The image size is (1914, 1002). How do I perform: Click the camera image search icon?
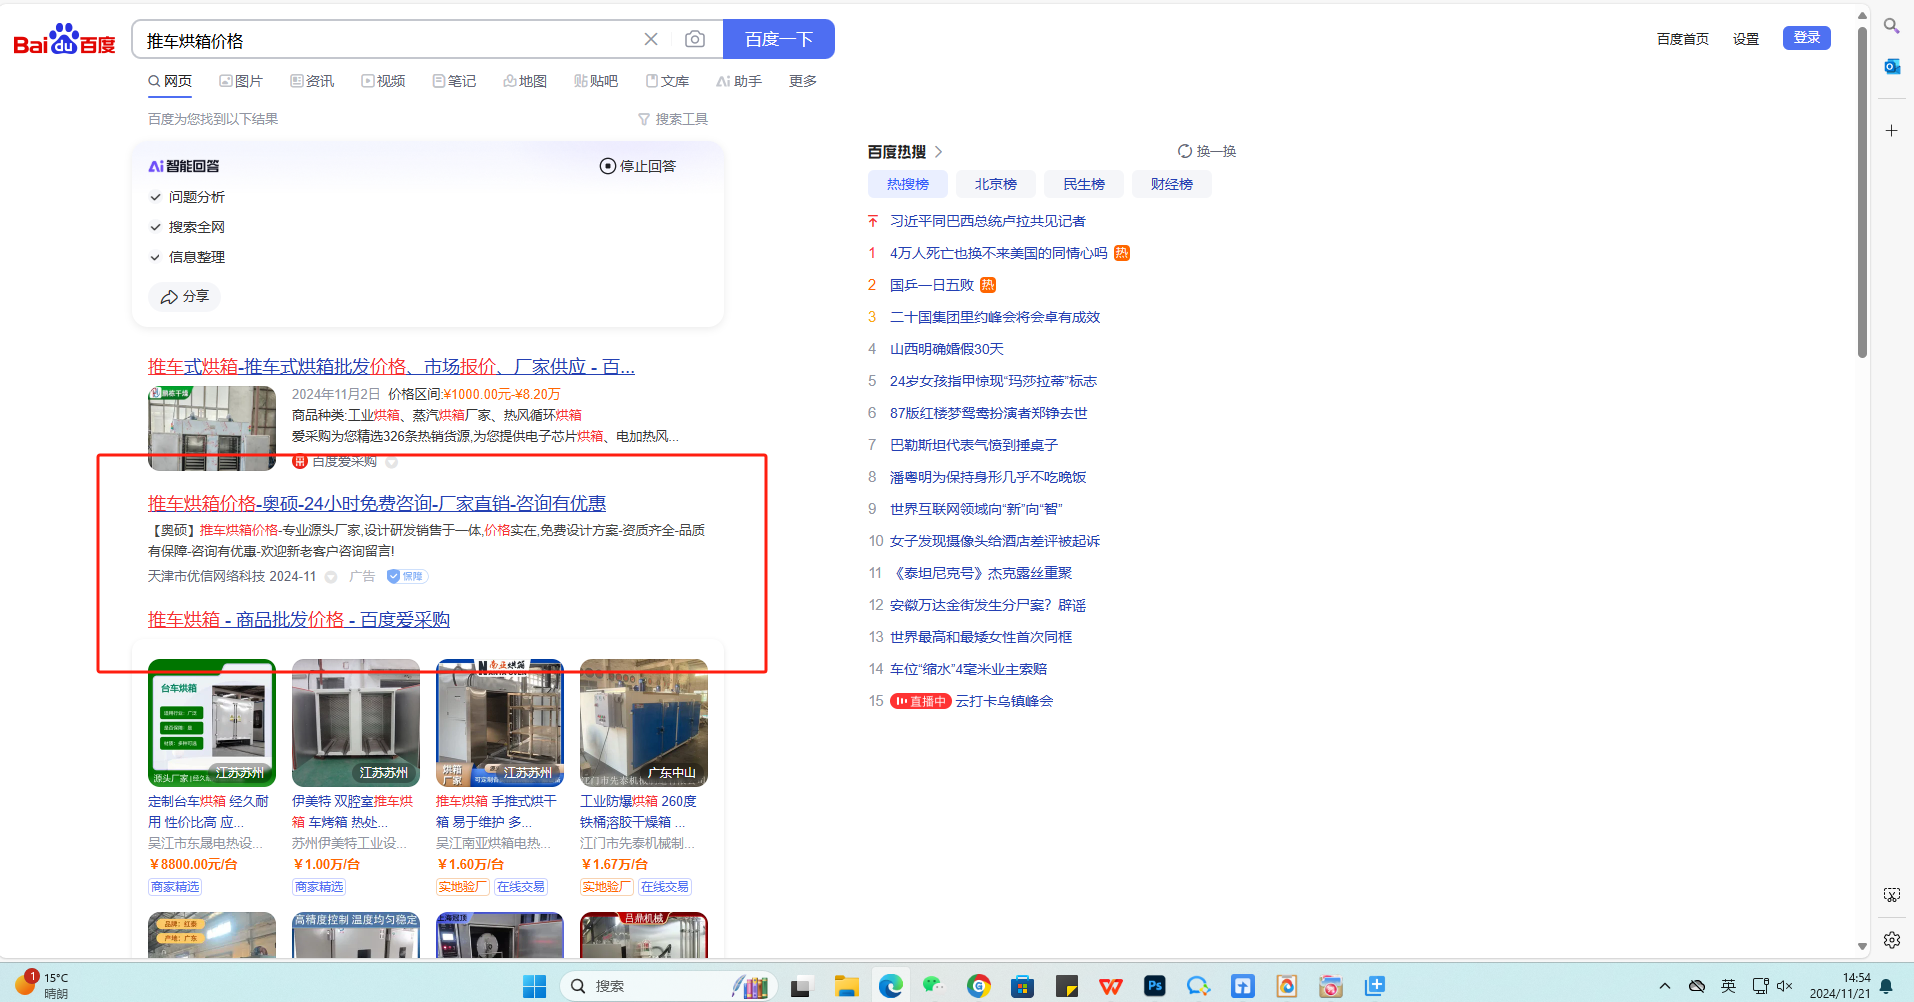pyautogui.click(x=694, y=39)
